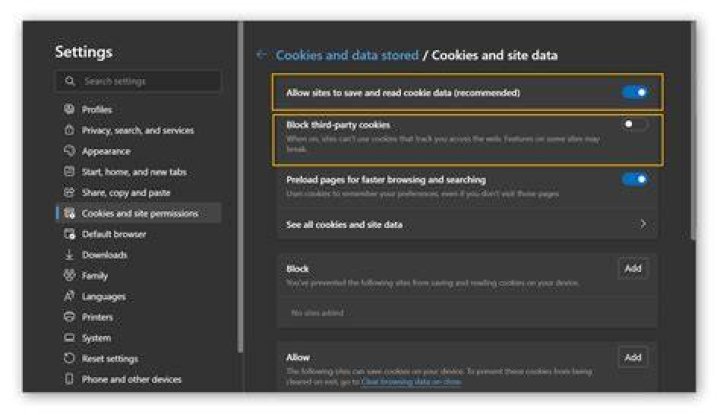The height and width of the screenshot is (415, 720).
Task: Click the back arrow beside breadcrumb
Action: [x=262, y=55]
